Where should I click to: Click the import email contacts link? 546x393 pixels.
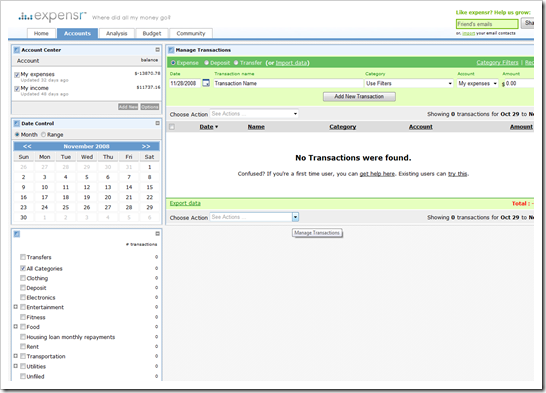click(468, 33)
